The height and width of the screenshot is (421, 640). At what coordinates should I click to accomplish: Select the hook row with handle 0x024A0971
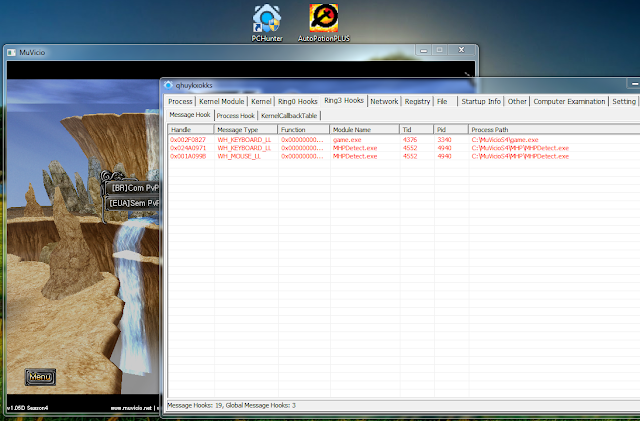(404, 148)
